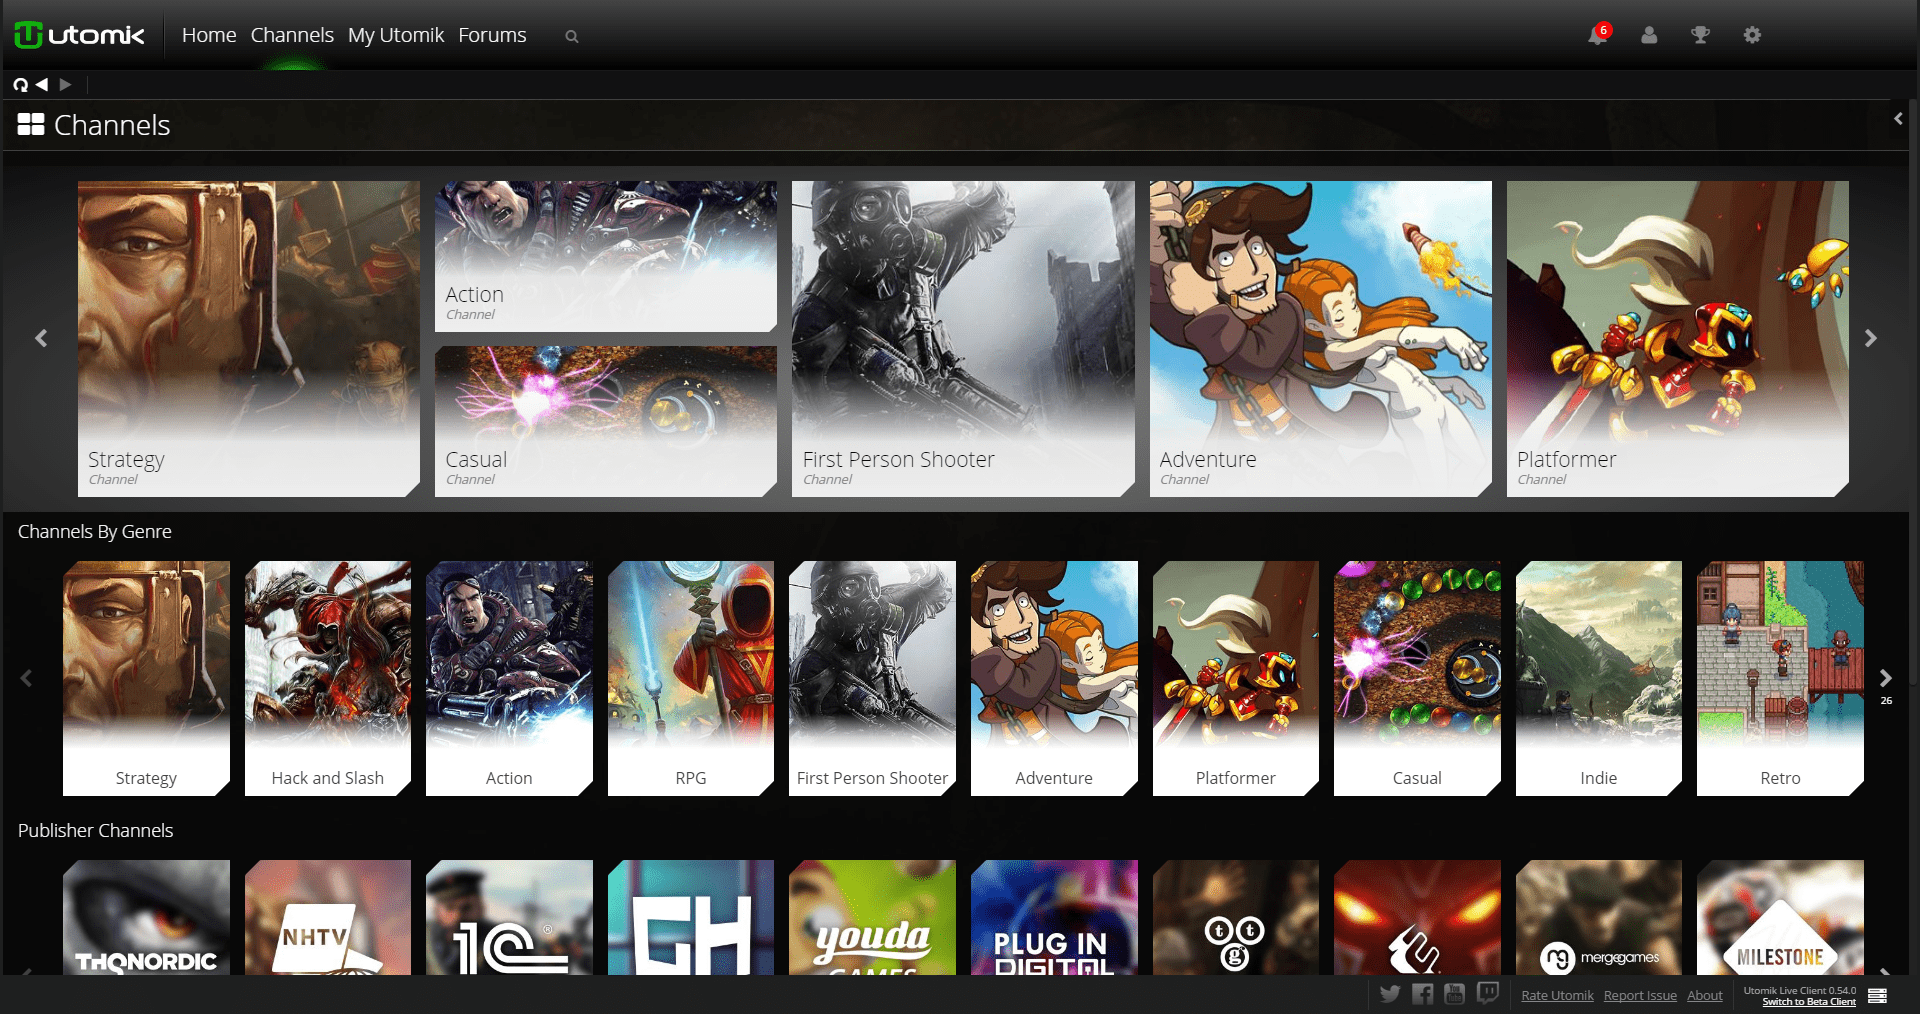Open the Plug In Digital publisher channel

click(x=1054, y=917)
